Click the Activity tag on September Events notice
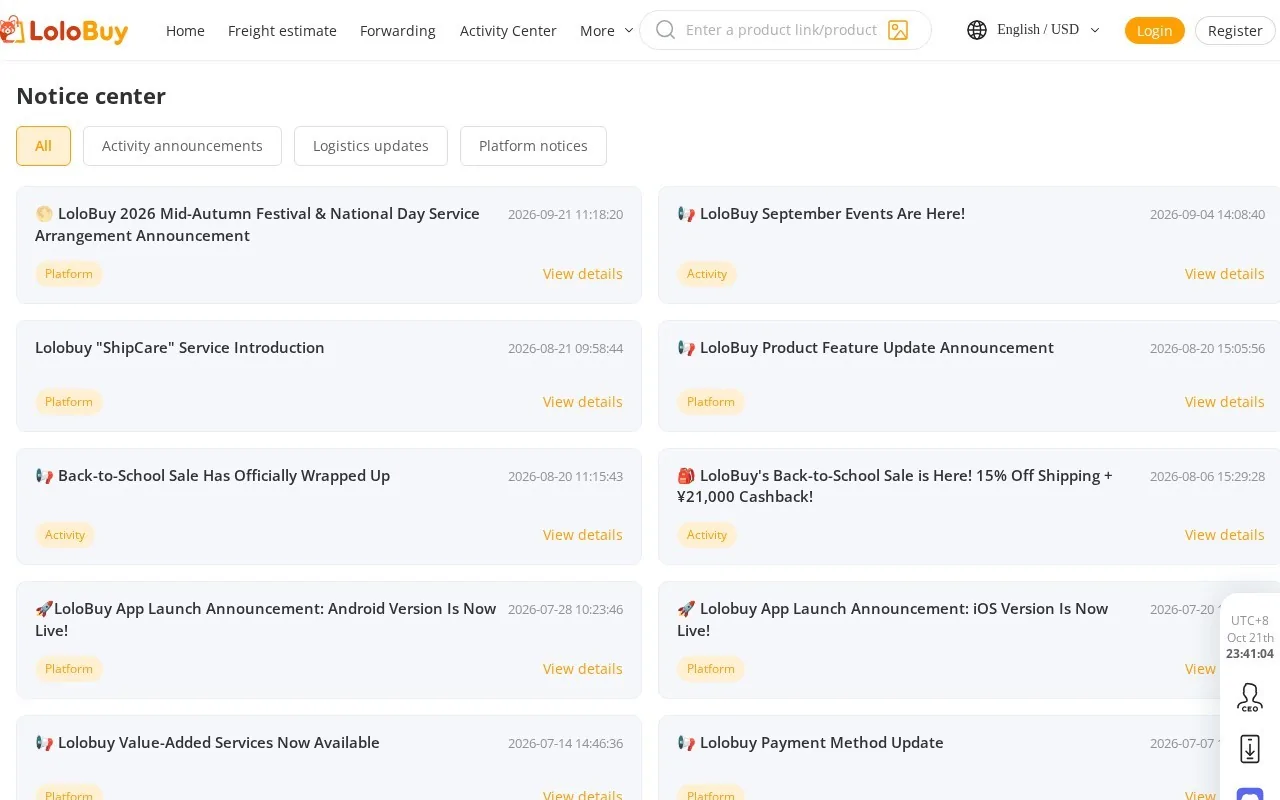Viewport: 1280px width, 800px height. pos(707,274)
